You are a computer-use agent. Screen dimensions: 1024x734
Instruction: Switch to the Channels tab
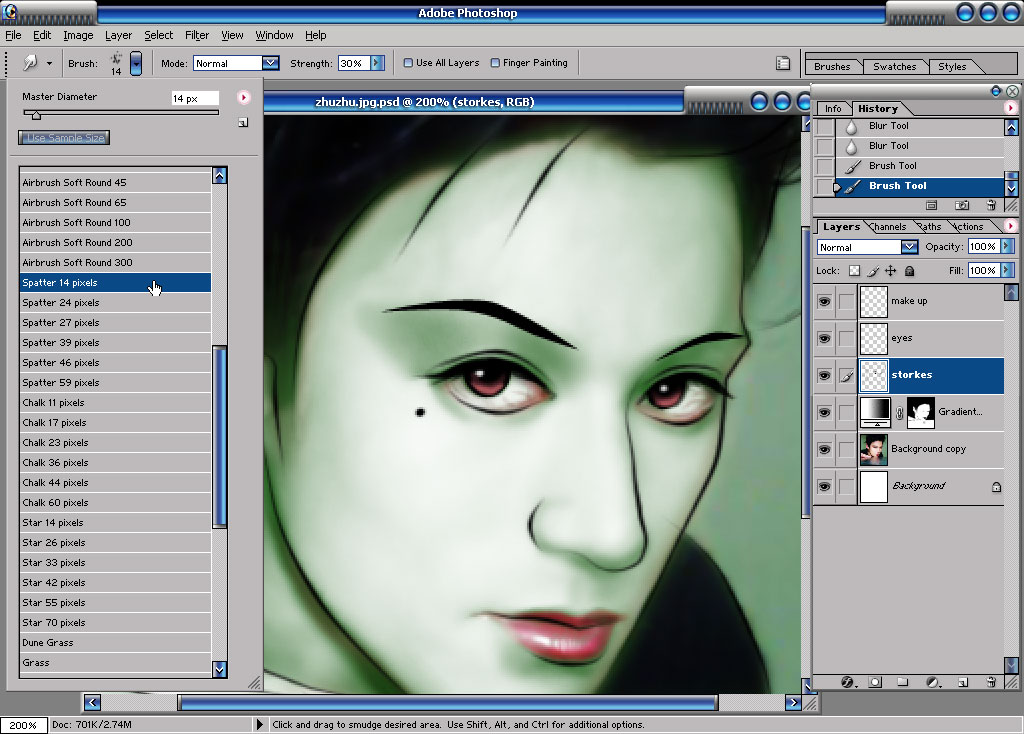click(889, 227)
